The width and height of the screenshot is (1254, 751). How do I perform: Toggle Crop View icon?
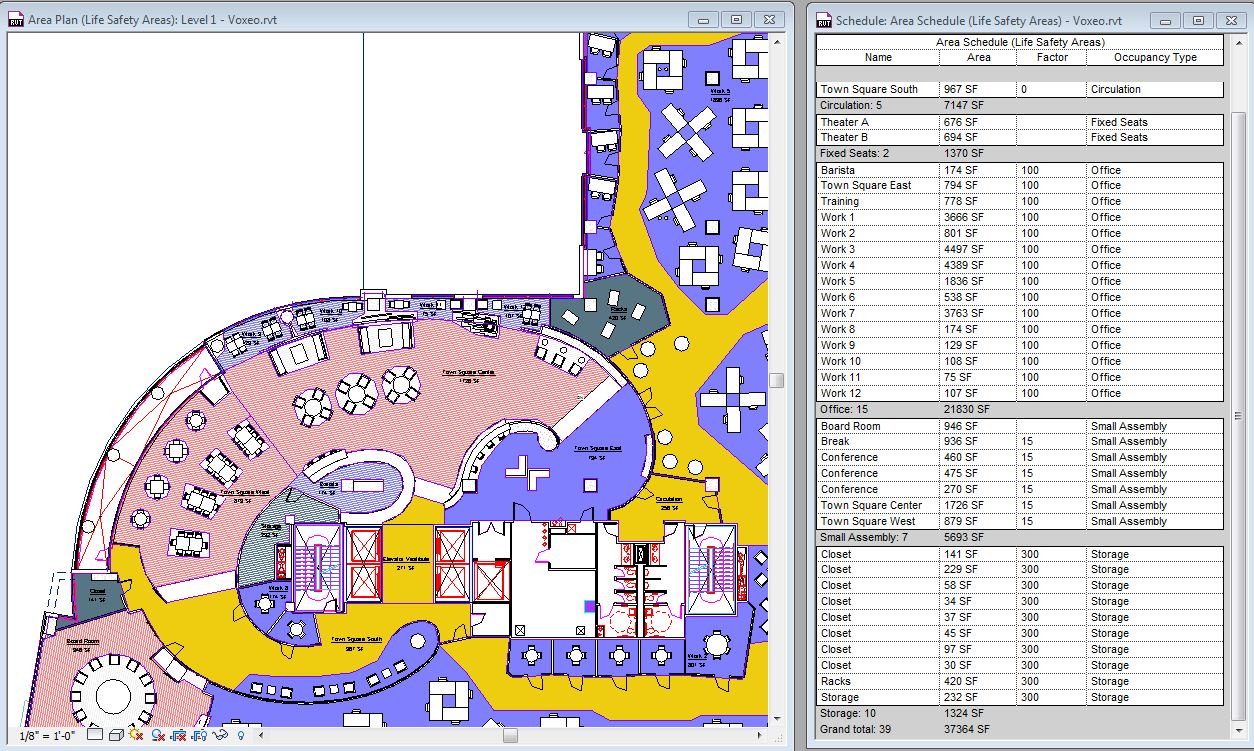point(179,736)
